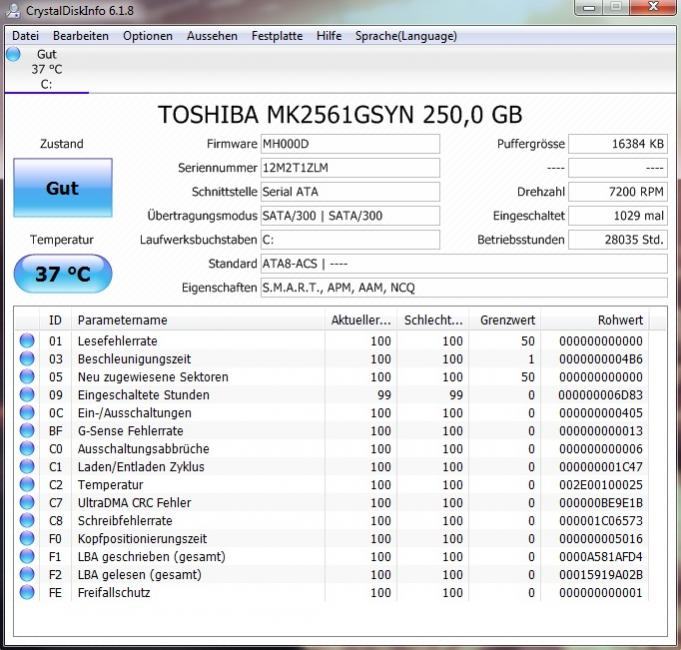Click the Puffergrösse value 16384 KB

pyautogui.click(x=618, y=144)
